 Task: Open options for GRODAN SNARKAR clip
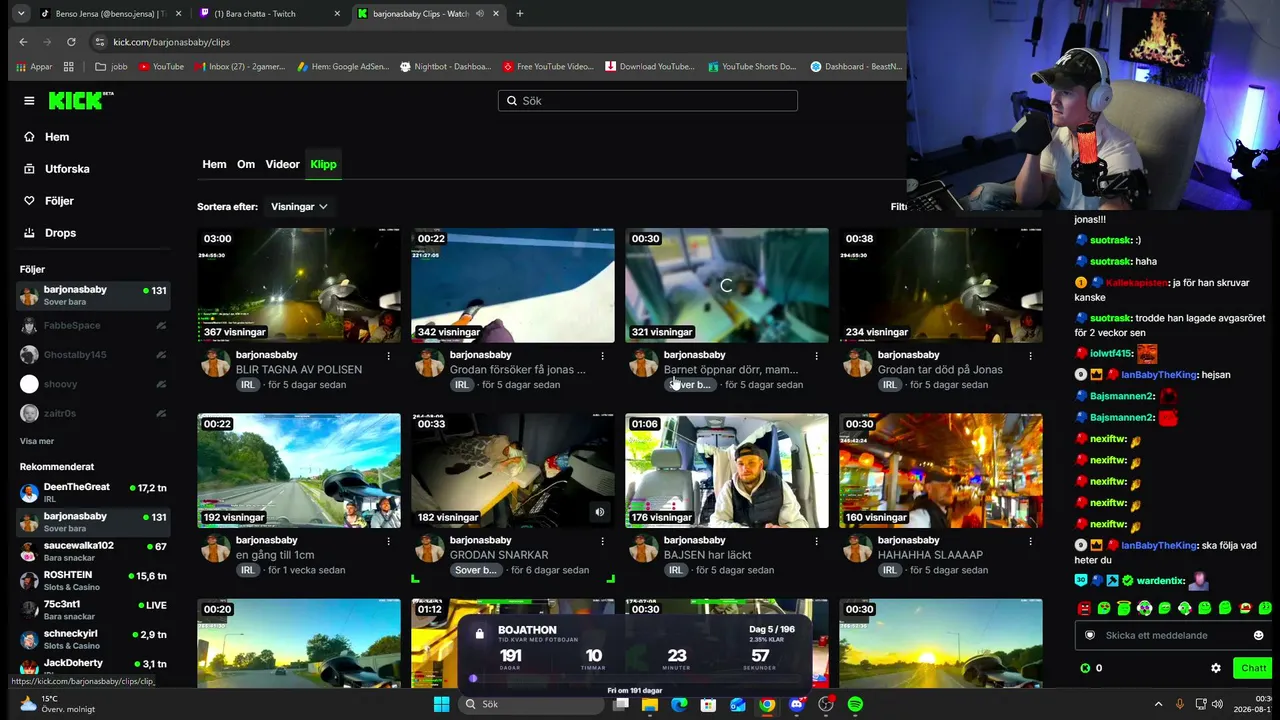click(603, 541)
